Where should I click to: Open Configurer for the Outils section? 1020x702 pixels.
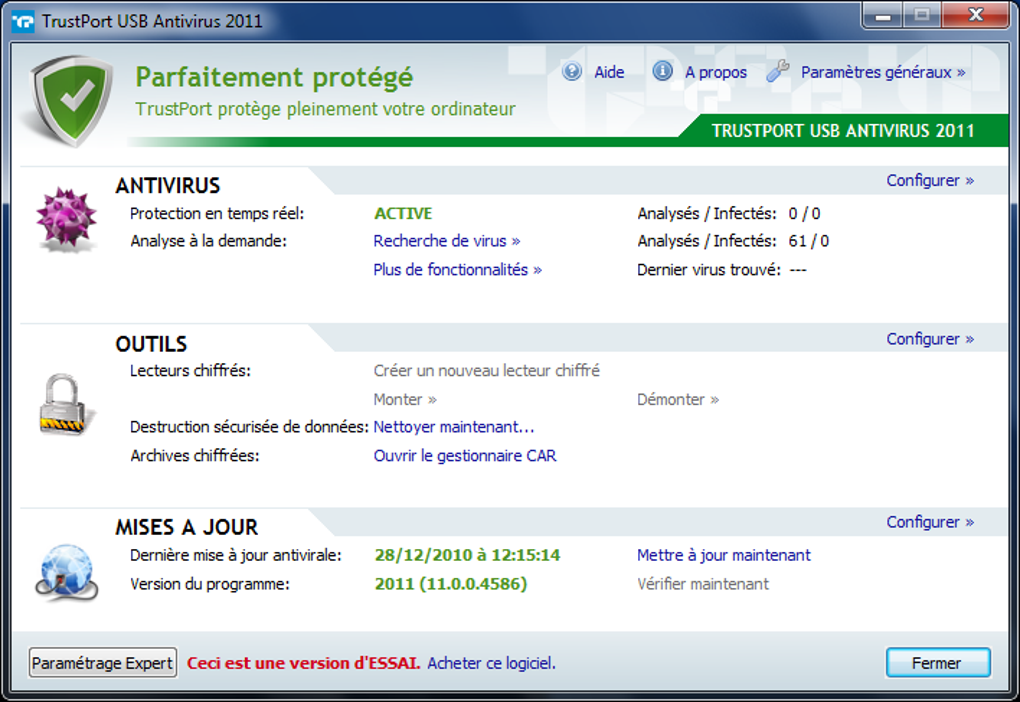click(x=930, y=339)
